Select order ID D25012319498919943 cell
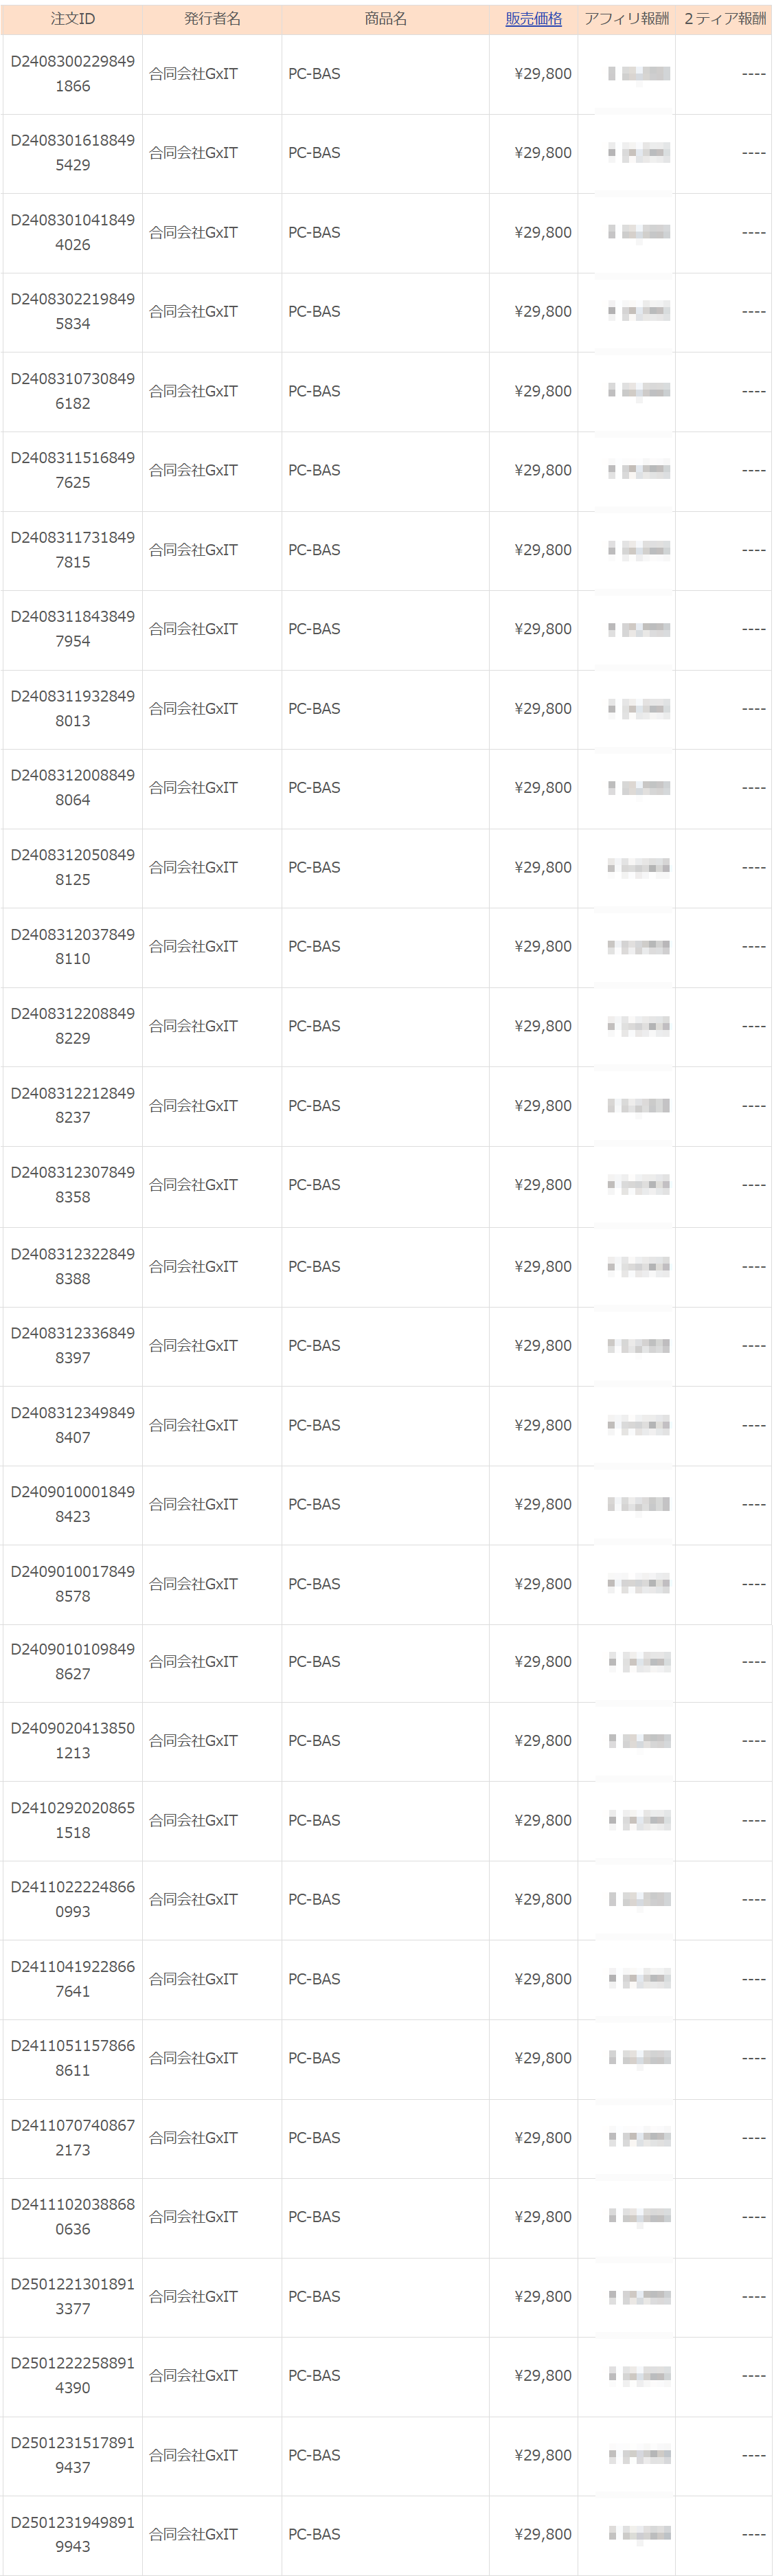 pos(72,2534)
